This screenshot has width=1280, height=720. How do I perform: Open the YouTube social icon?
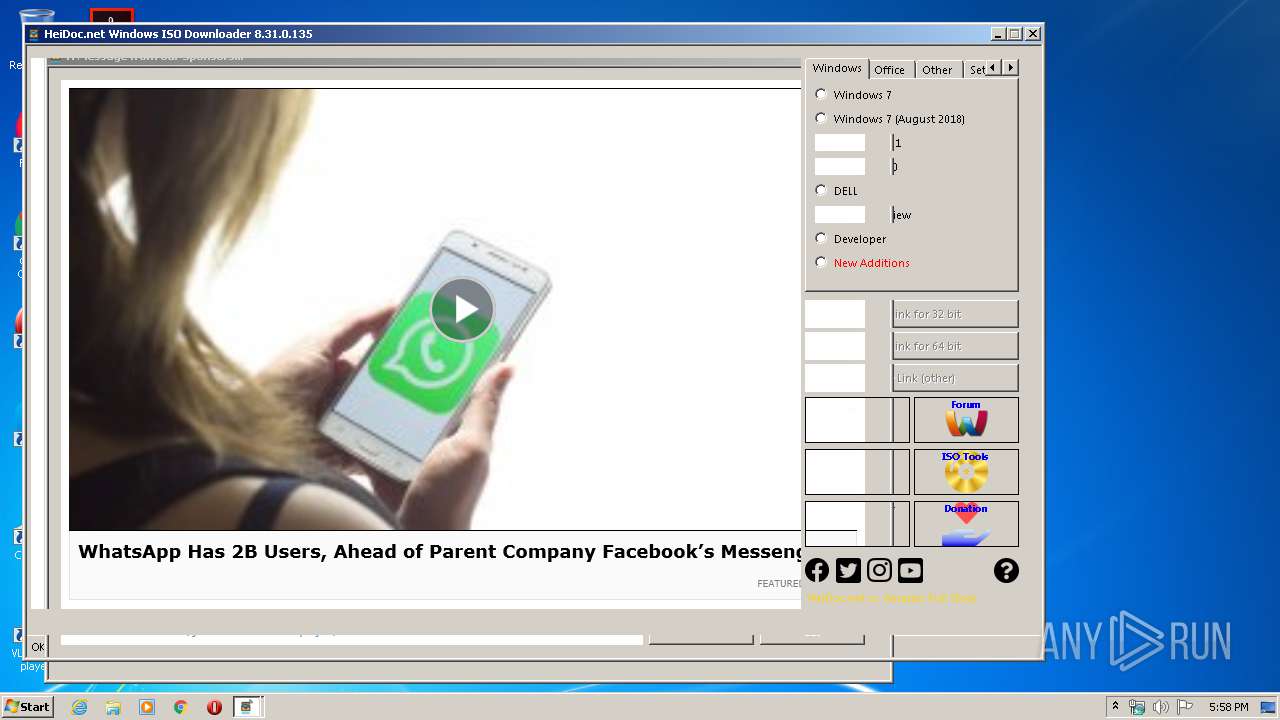point(910,570)
